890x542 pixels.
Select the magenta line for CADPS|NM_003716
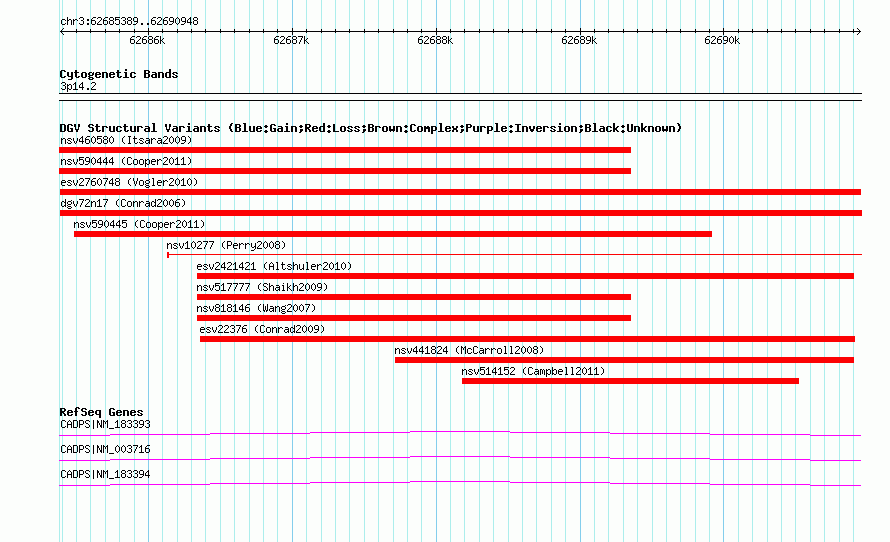[x=460, y=459]
